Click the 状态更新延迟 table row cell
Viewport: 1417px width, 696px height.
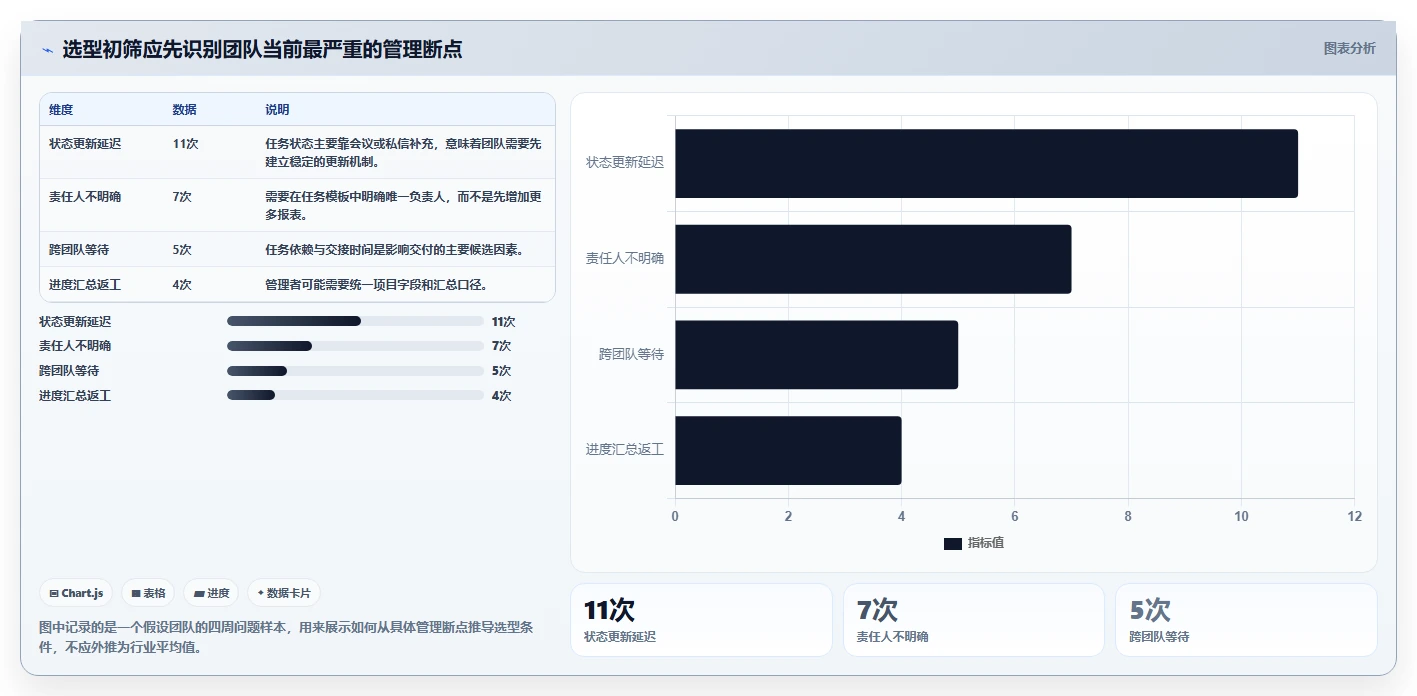click(x=85, y=144)
